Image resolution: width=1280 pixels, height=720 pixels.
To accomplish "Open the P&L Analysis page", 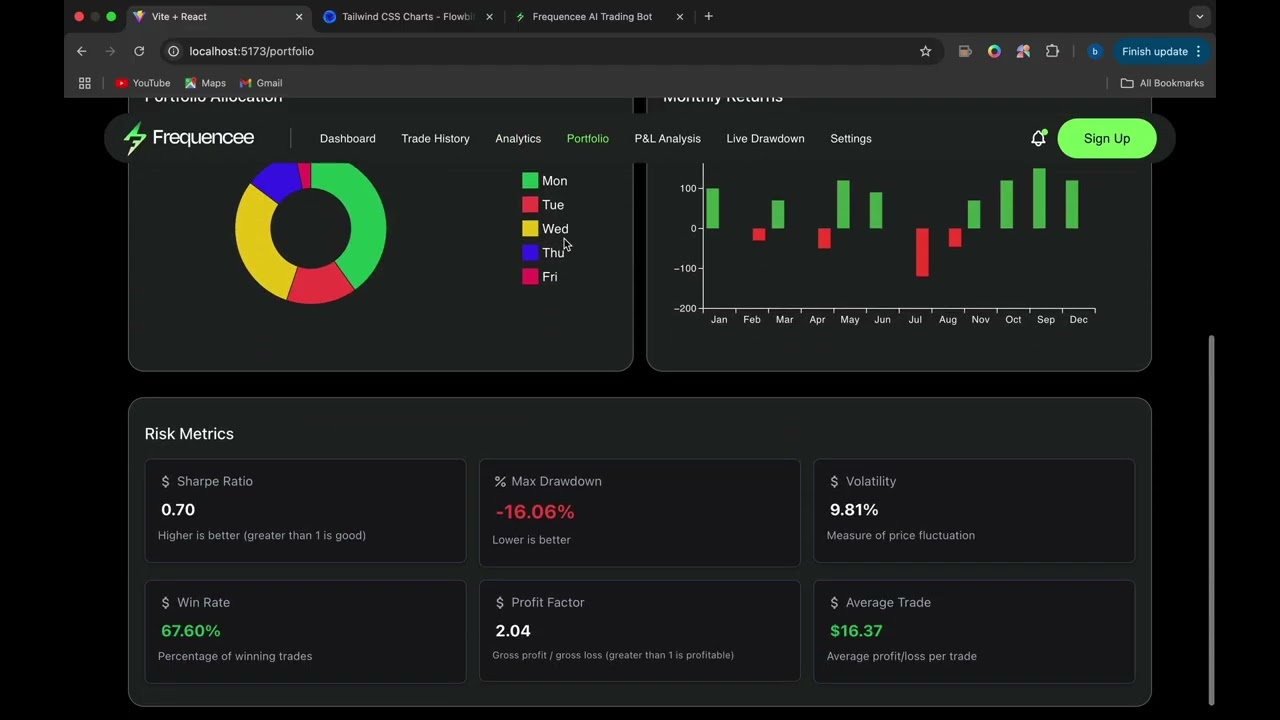I will coord(667,138).
